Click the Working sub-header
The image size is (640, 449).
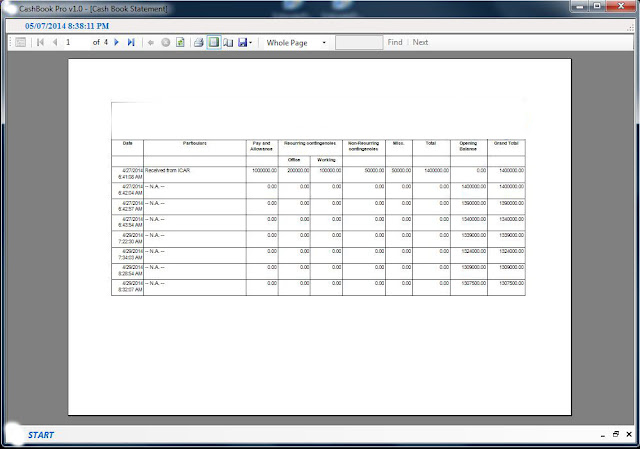[326, 160]
